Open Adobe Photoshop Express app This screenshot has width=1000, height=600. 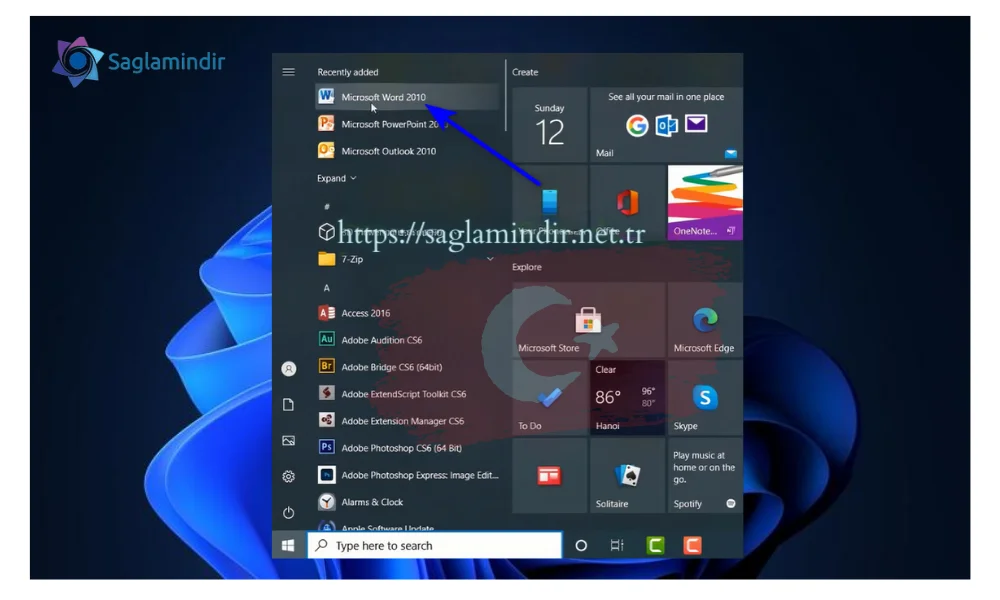click(407, 474)
